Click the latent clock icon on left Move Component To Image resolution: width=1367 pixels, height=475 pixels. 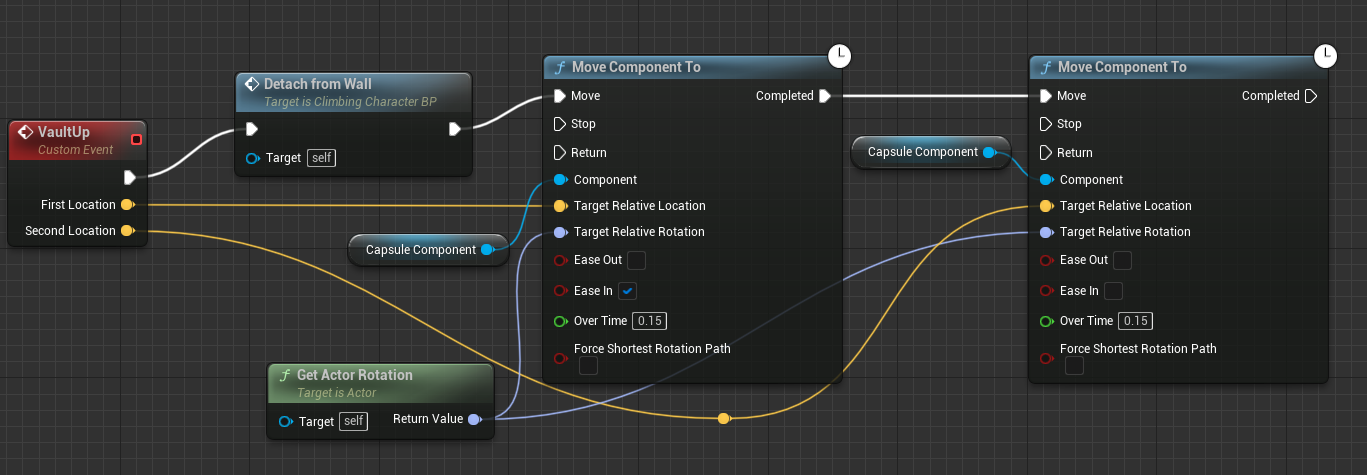840,55
